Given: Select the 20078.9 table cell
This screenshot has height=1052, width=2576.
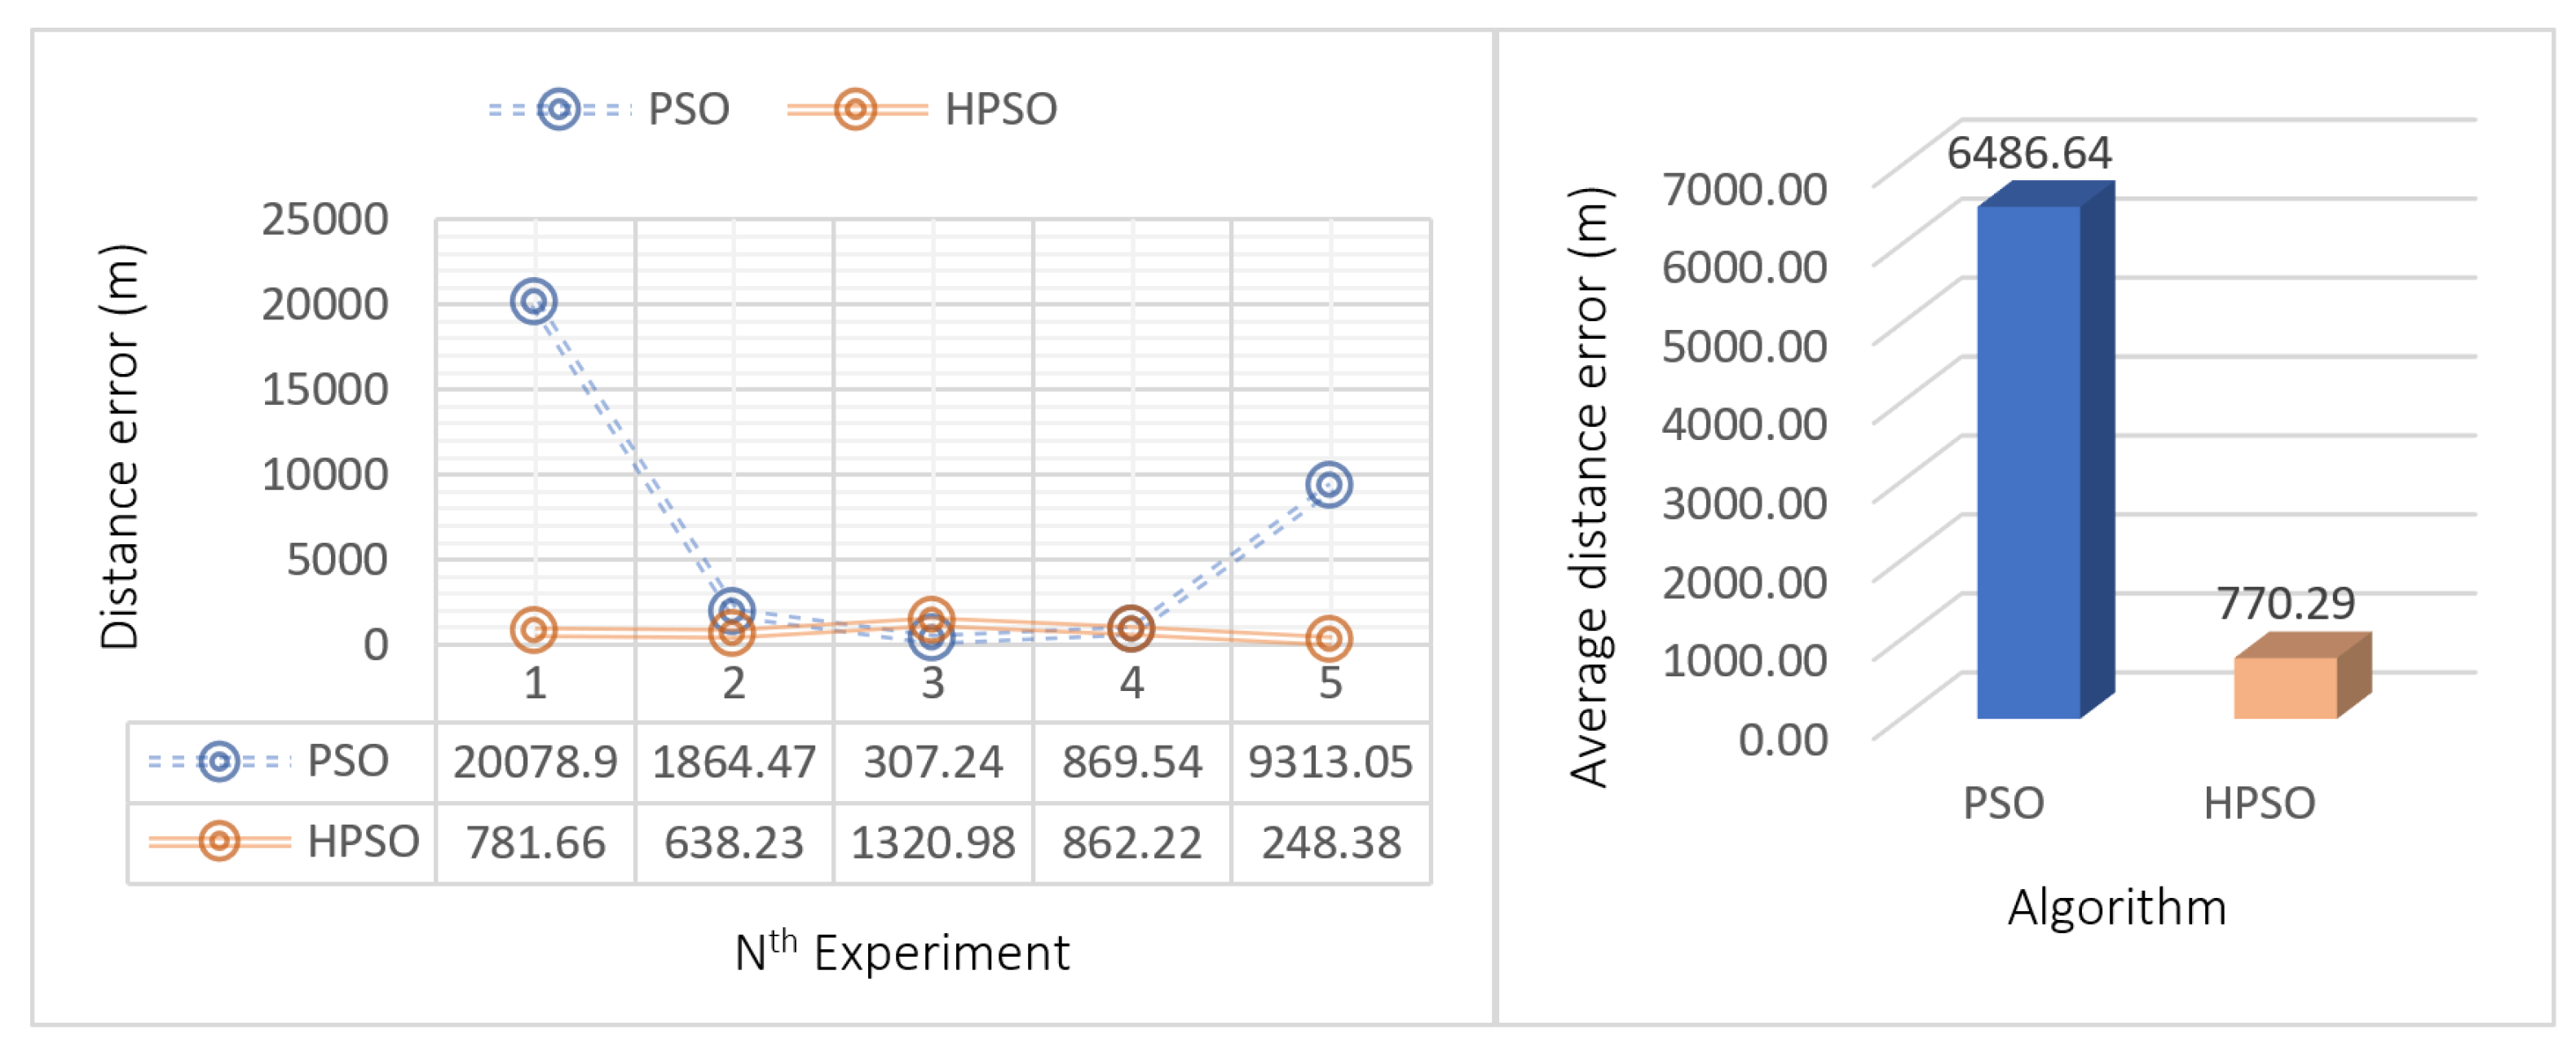Looking at the screenshot, I should [x=535, y=763].
